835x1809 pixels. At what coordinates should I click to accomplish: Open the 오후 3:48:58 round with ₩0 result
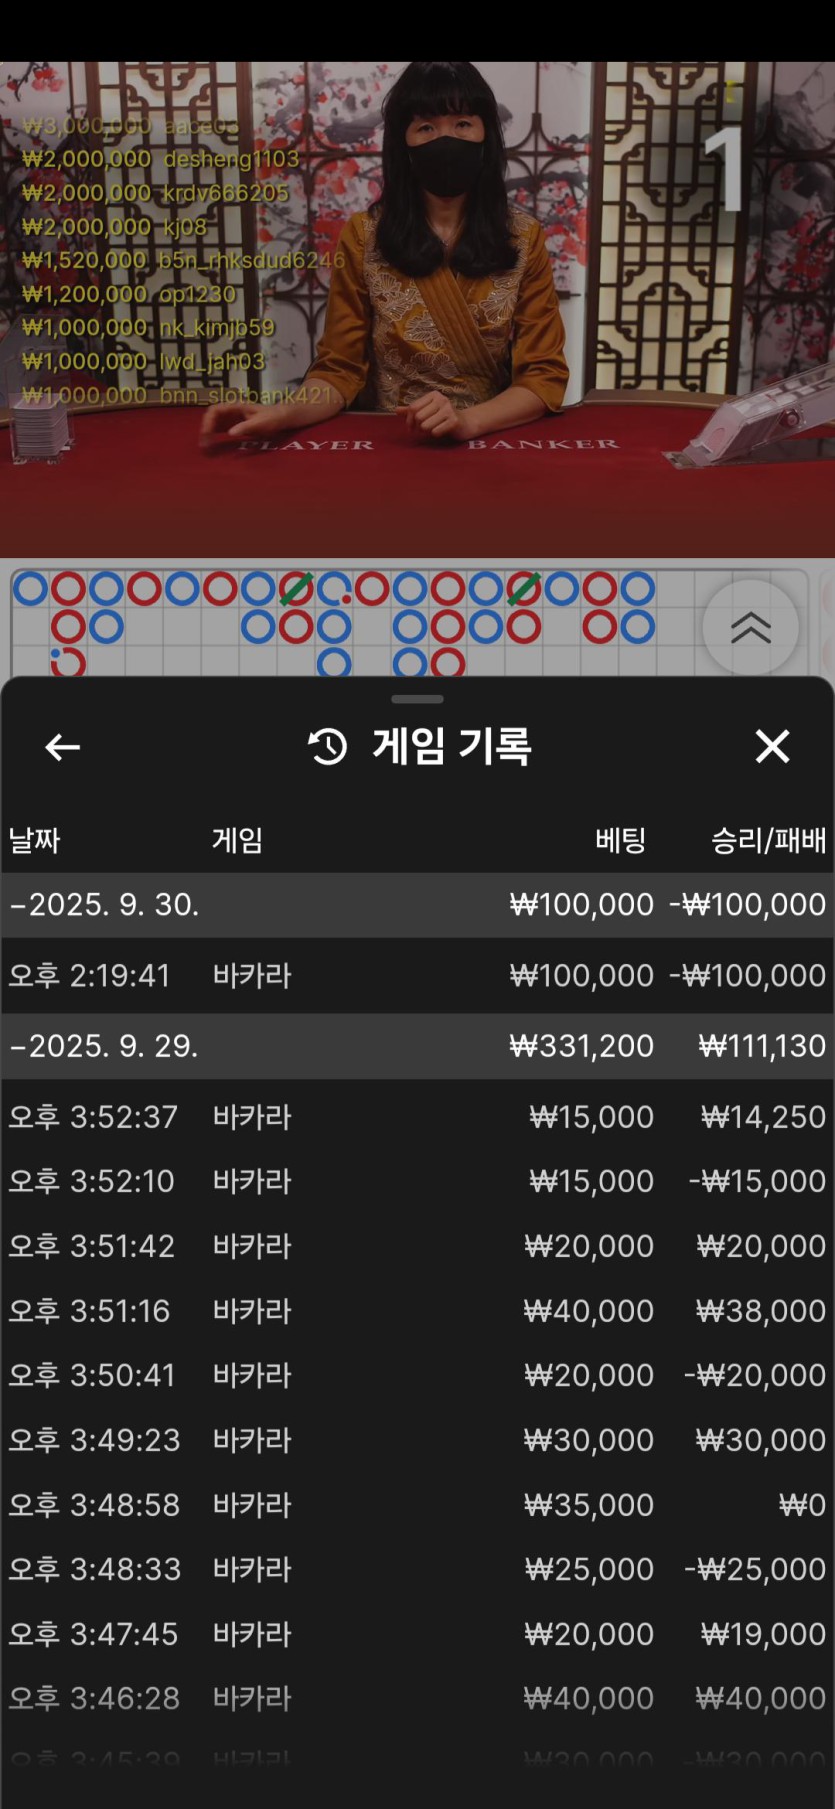point(417,1505)
